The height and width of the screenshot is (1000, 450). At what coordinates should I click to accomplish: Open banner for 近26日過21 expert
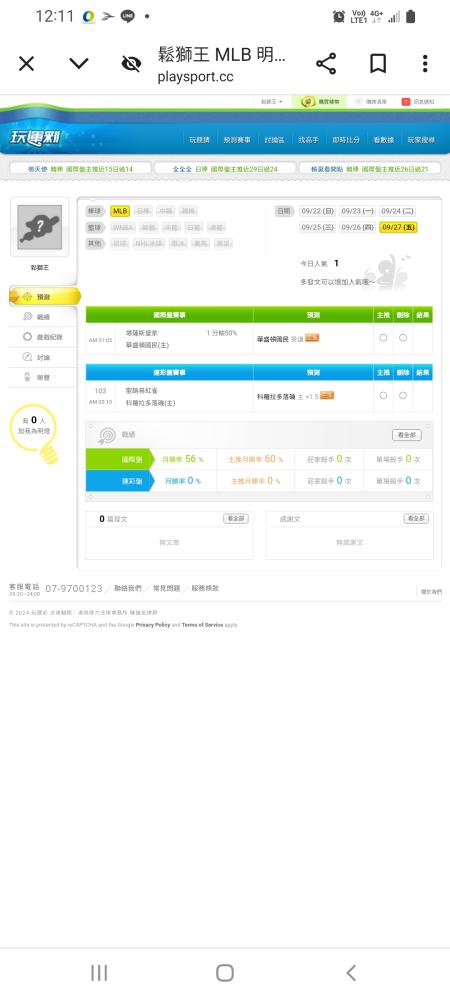(x=370, y=169)
